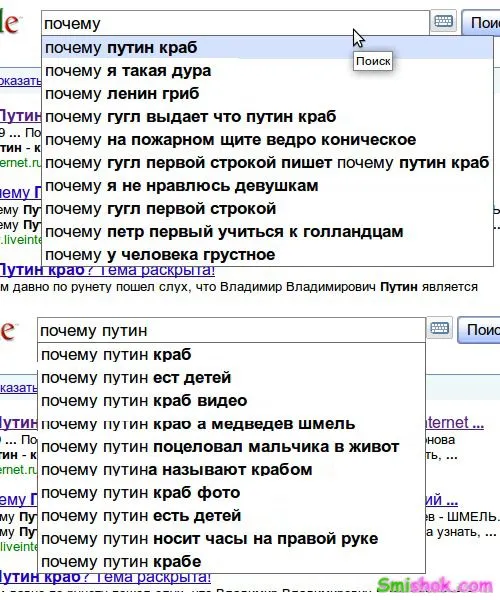Select suggestion 'почему путин краб видео'
Viewport: 500px width, 600px height.
231,401
